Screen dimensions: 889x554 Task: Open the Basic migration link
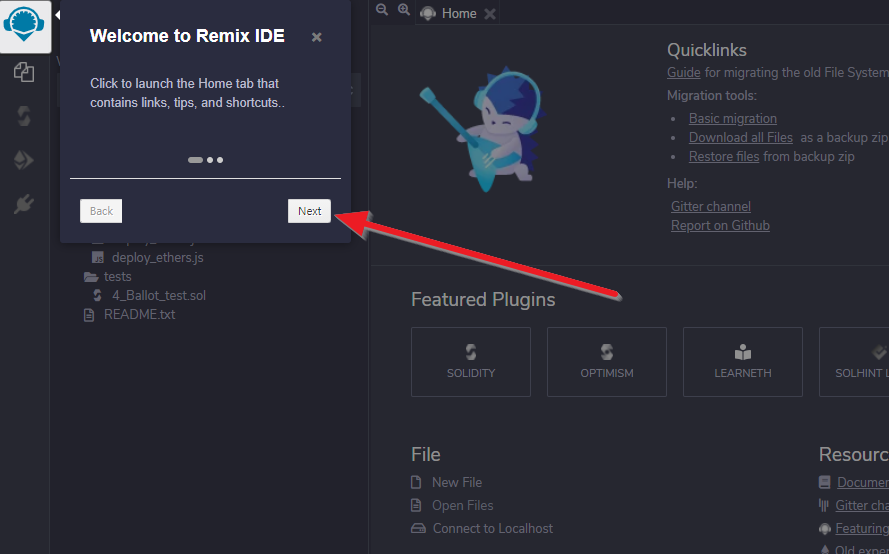733,119
